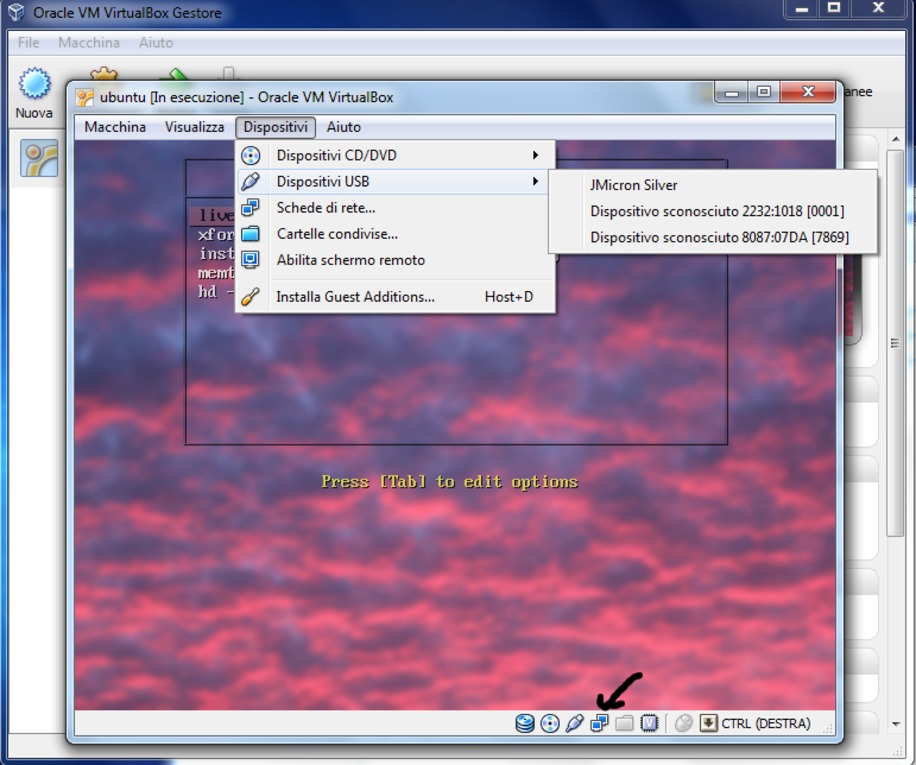Expand the Dispositivi CD/DVD submenu arrow

(x=535, y=155)
